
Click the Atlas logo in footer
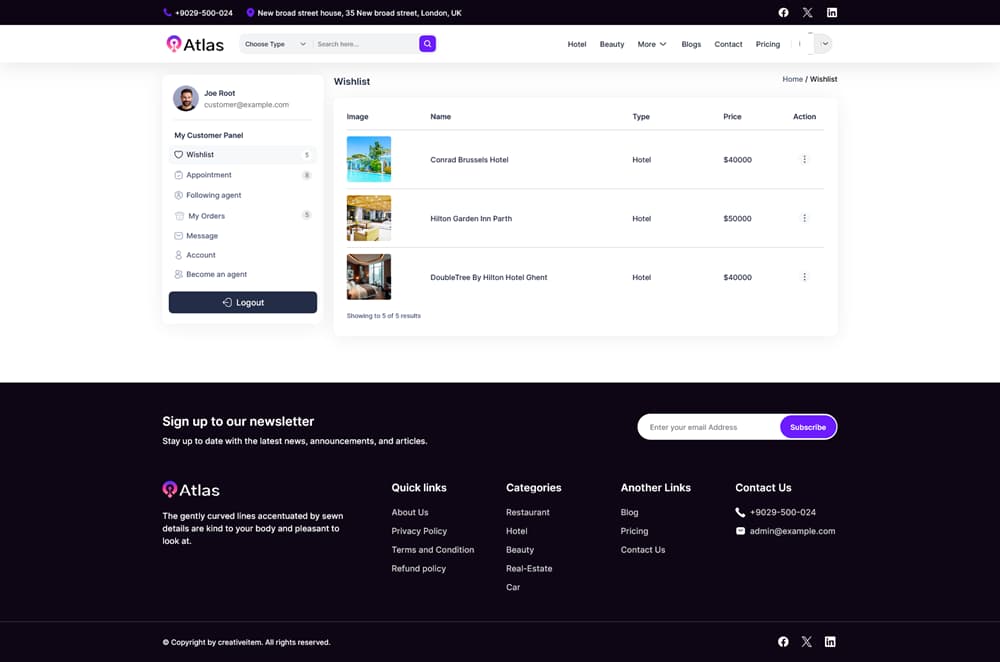191,490
